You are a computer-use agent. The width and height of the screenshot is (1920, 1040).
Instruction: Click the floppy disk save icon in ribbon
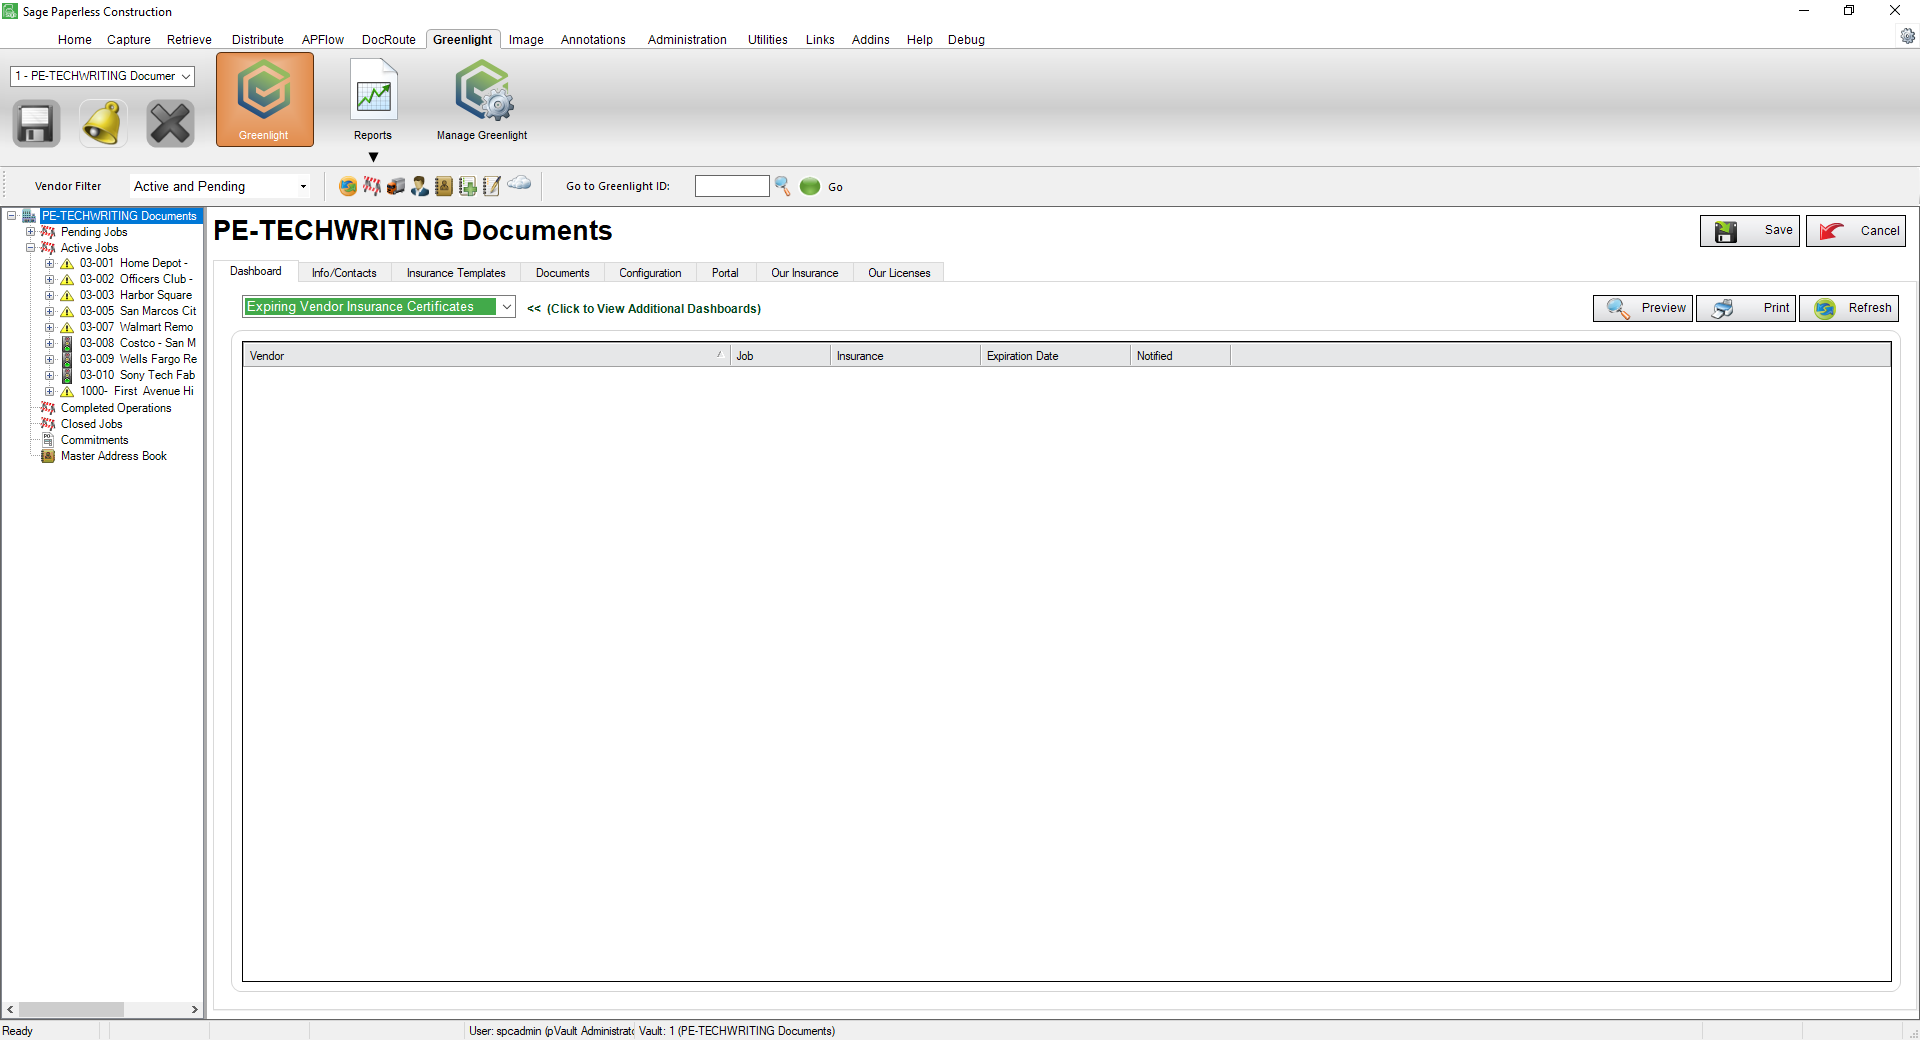[x=36, y=124]
